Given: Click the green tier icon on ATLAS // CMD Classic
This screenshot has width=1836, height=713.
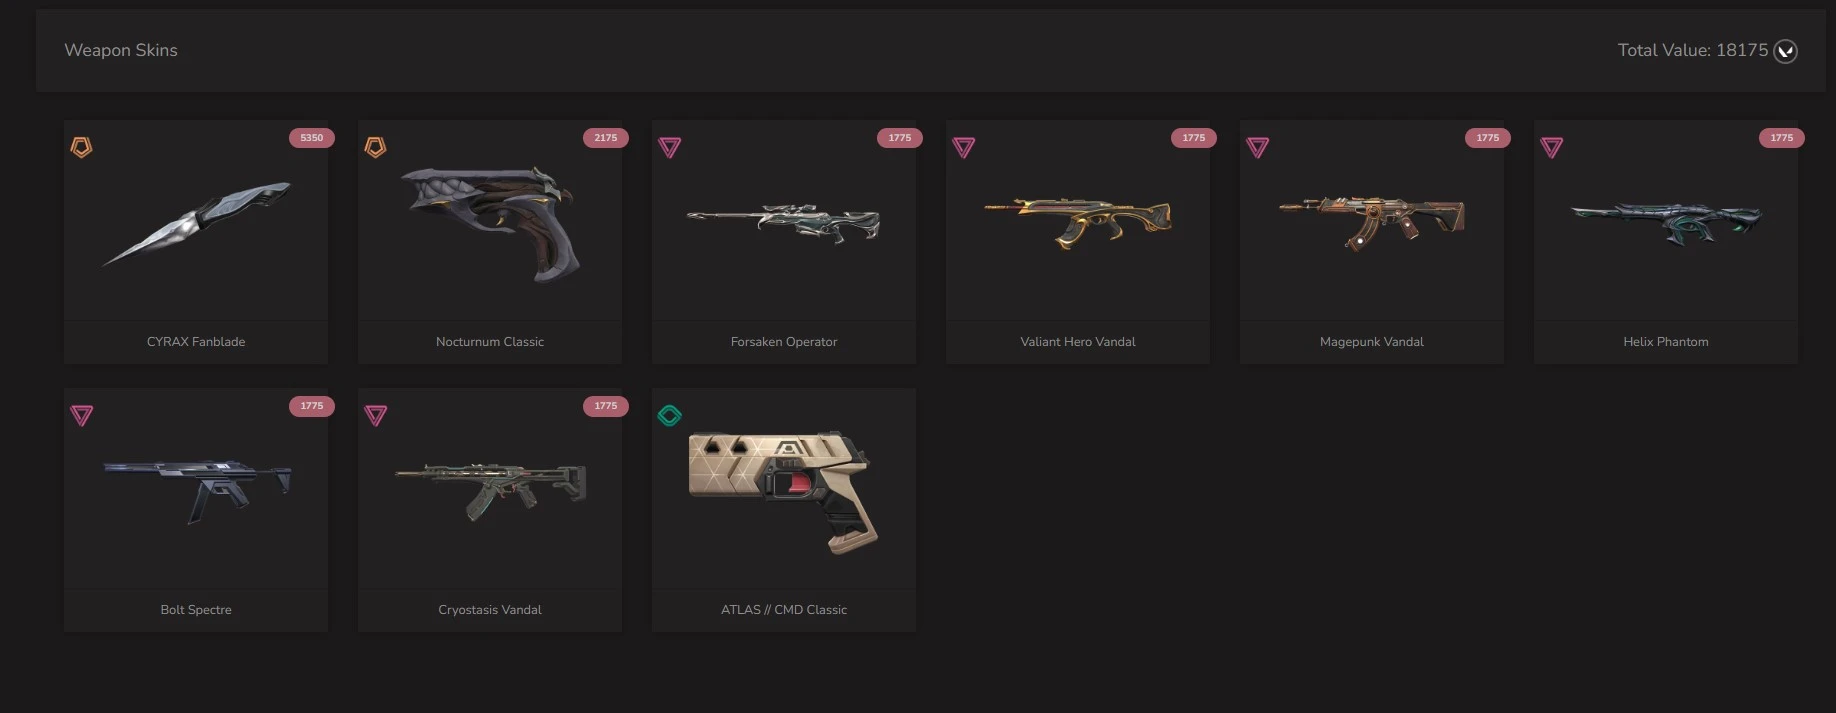Looking at the screenshot, I should 670,415.
